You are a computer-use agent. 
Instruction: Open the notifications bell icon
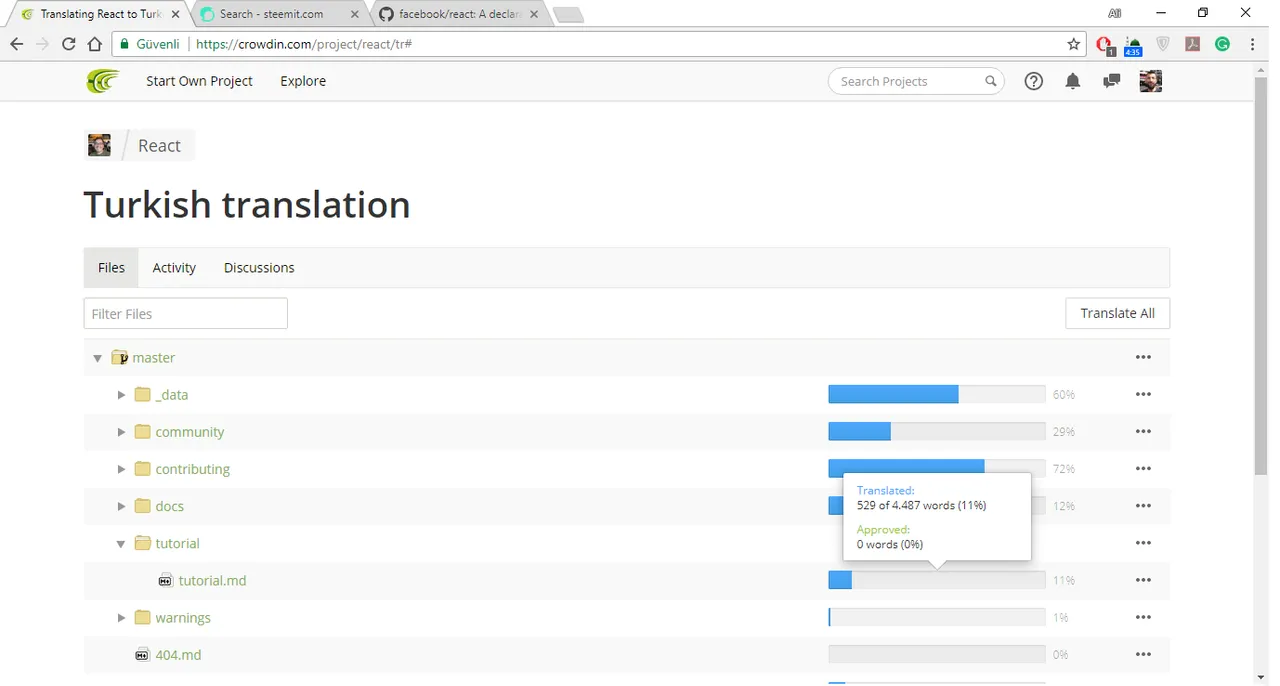[1073, 81]
